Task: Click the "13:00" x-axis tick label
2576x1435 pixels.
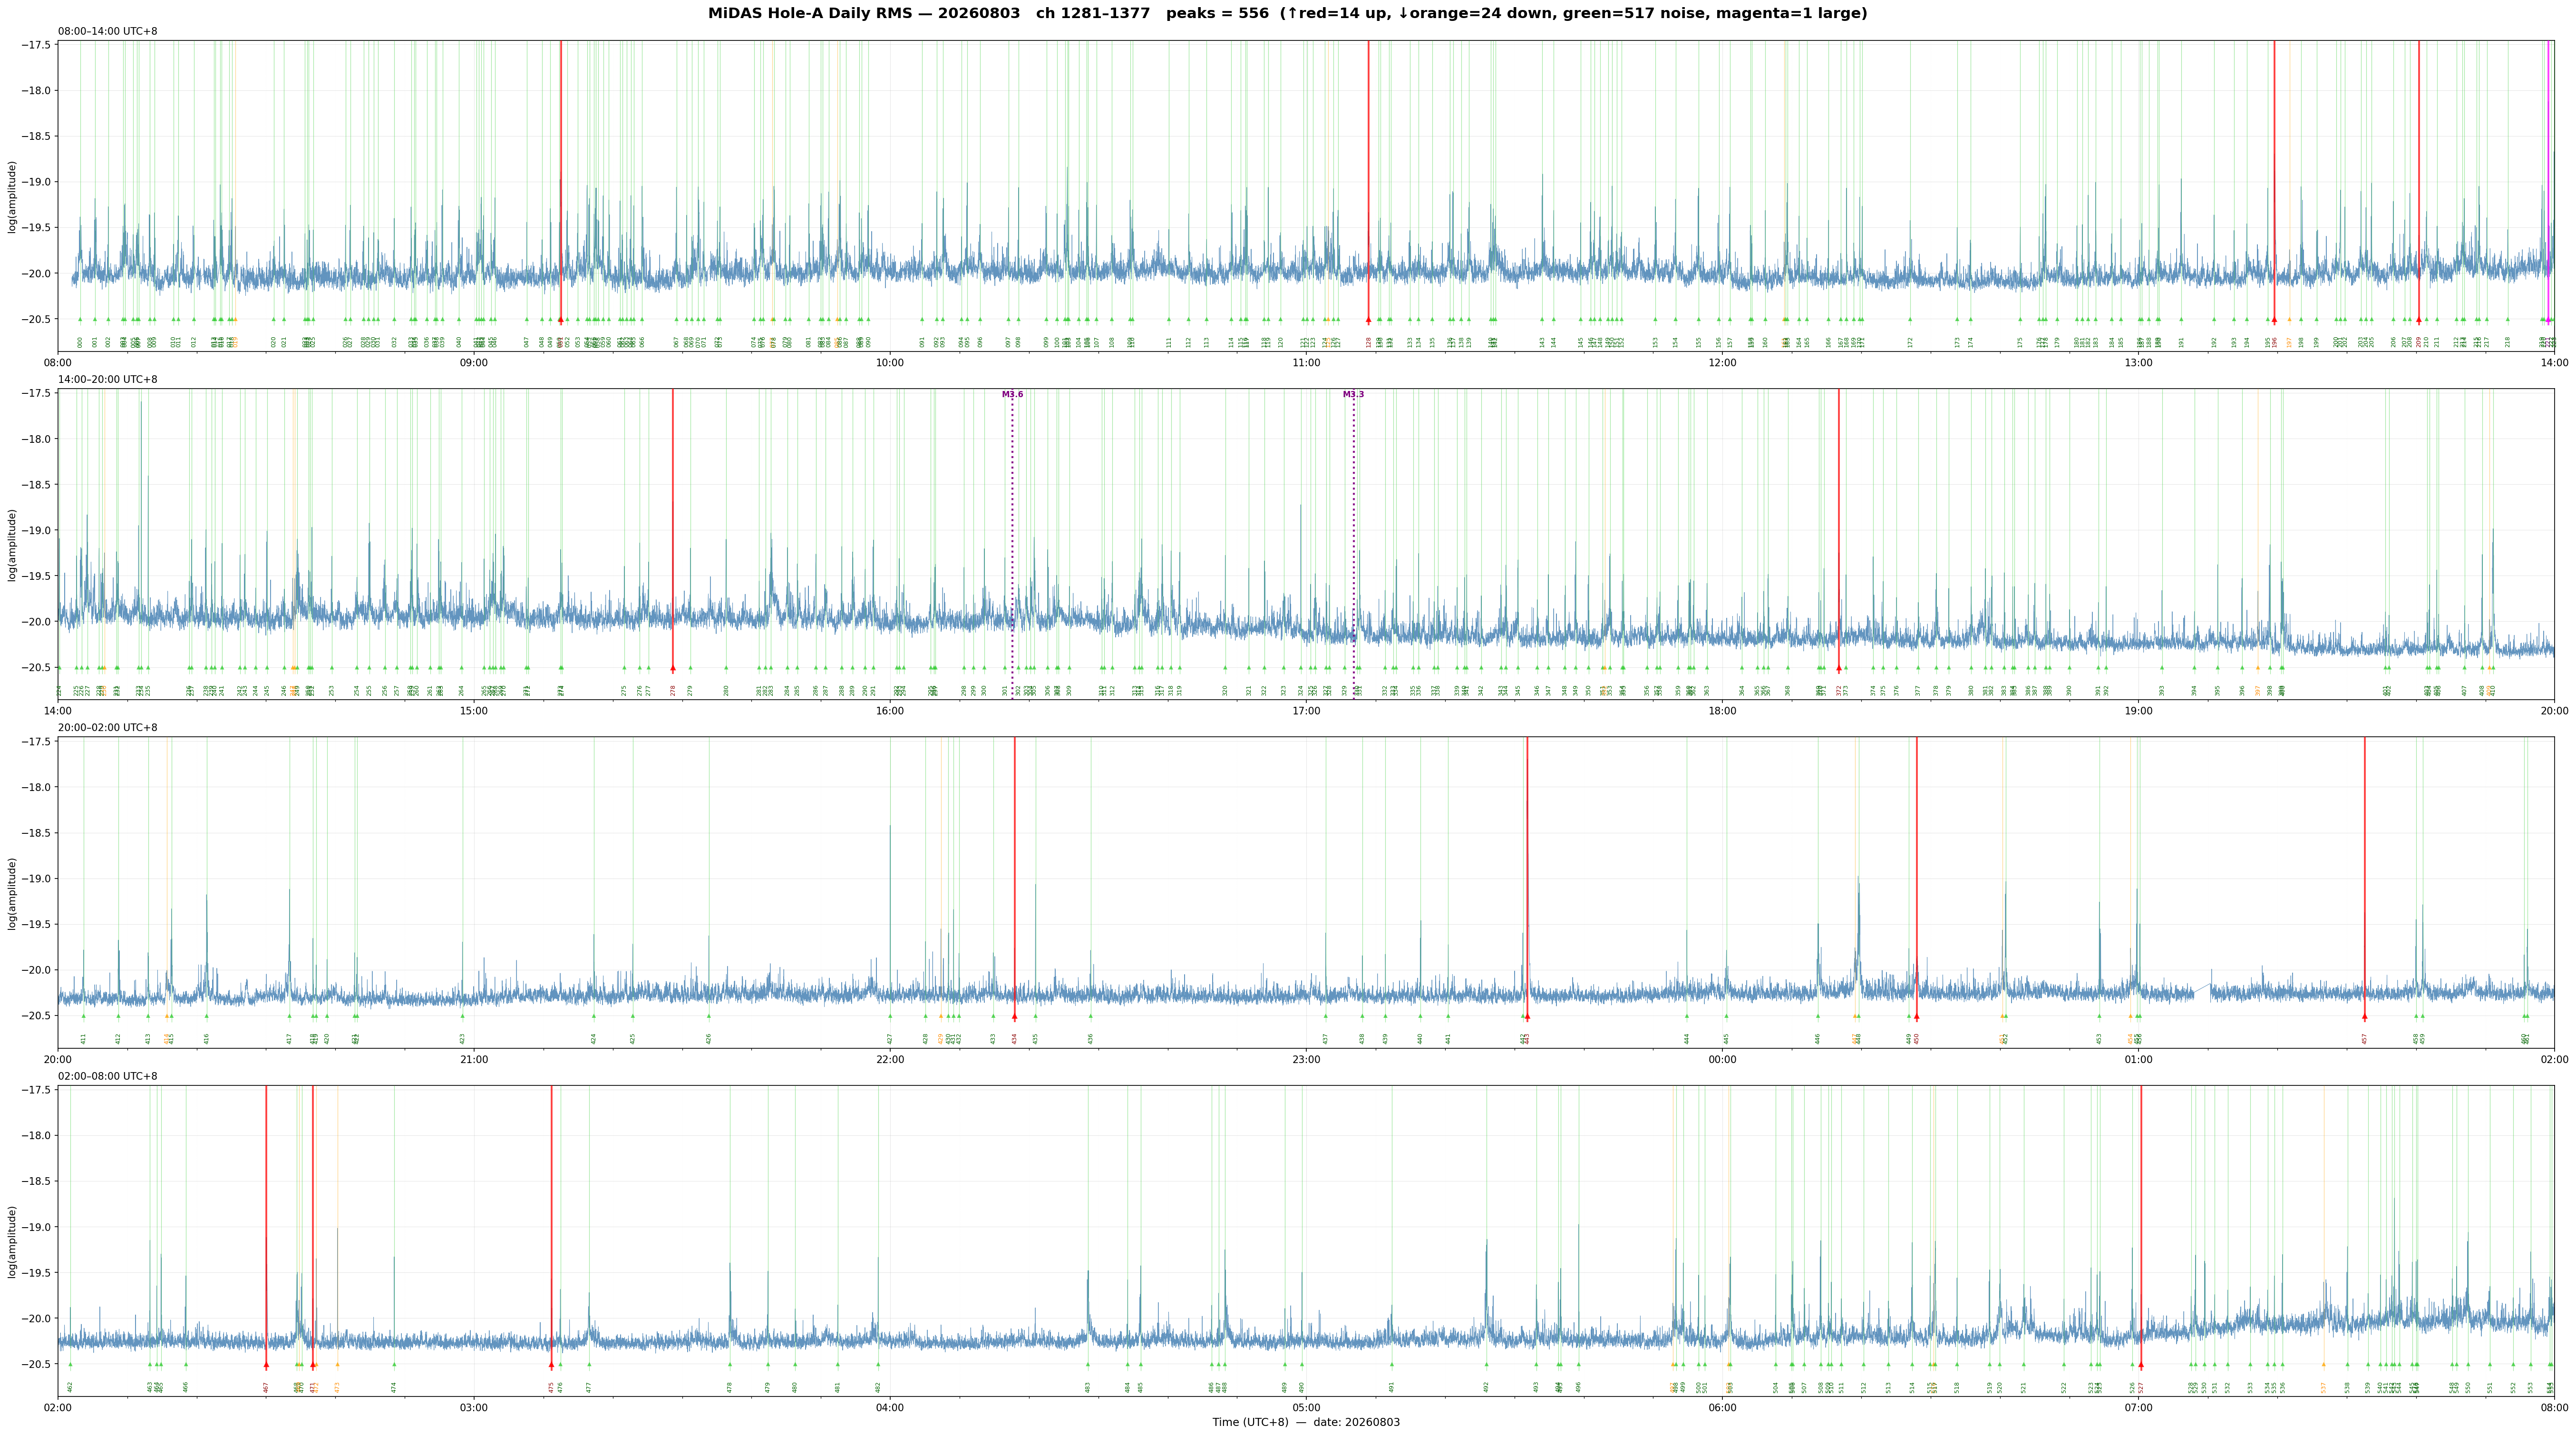Action: (2138, 363)
